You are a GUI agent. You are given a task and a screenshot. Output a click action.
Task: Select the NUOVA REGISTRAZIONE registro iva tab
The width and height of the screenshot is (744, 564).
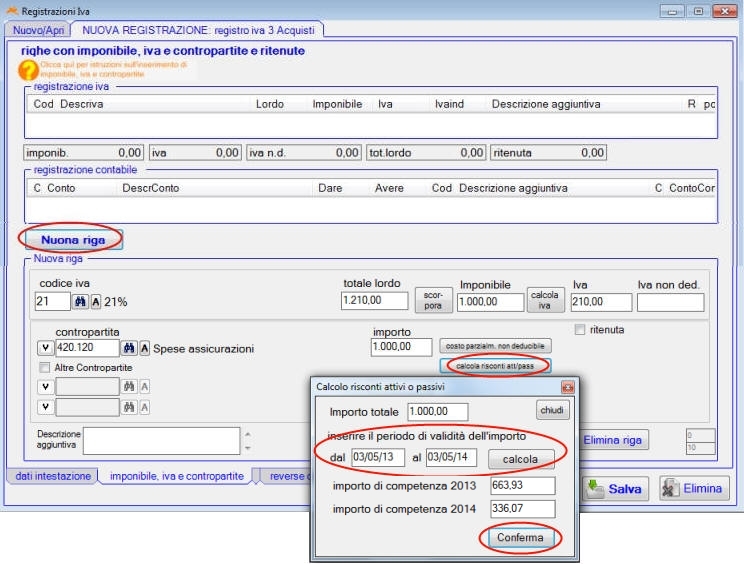point(198,30)
